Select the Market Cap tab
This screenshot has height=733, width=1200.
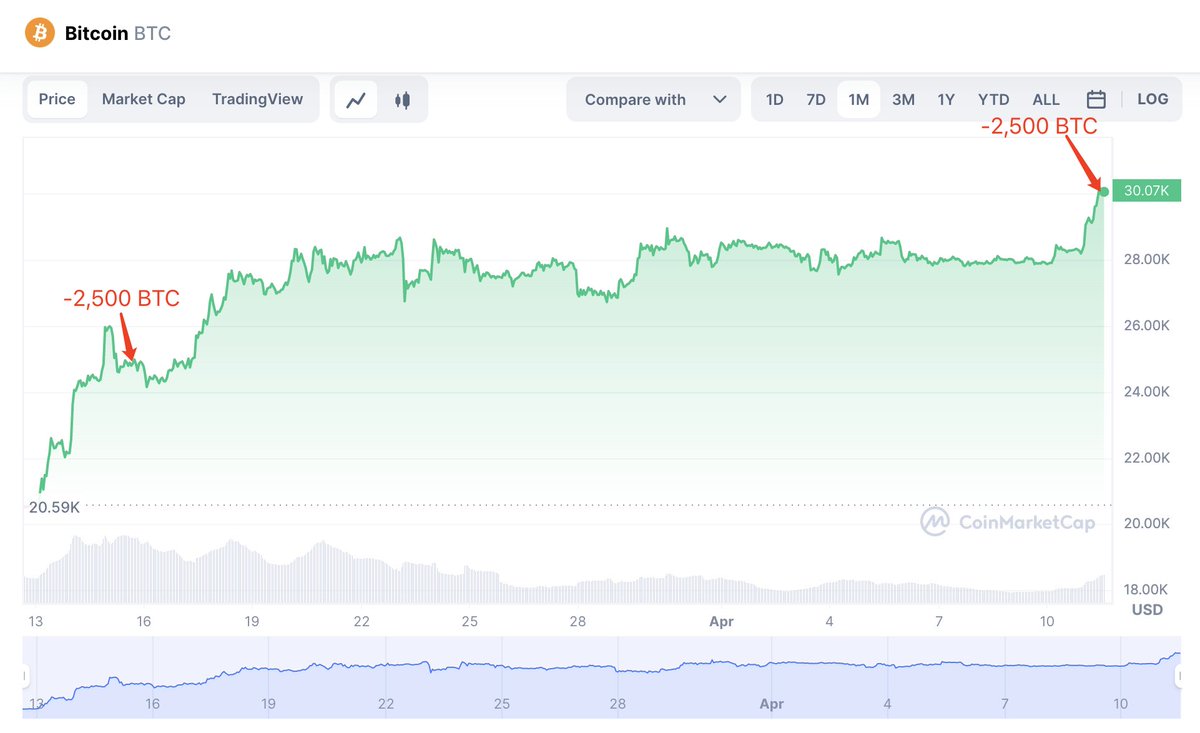tap(144, 99)
